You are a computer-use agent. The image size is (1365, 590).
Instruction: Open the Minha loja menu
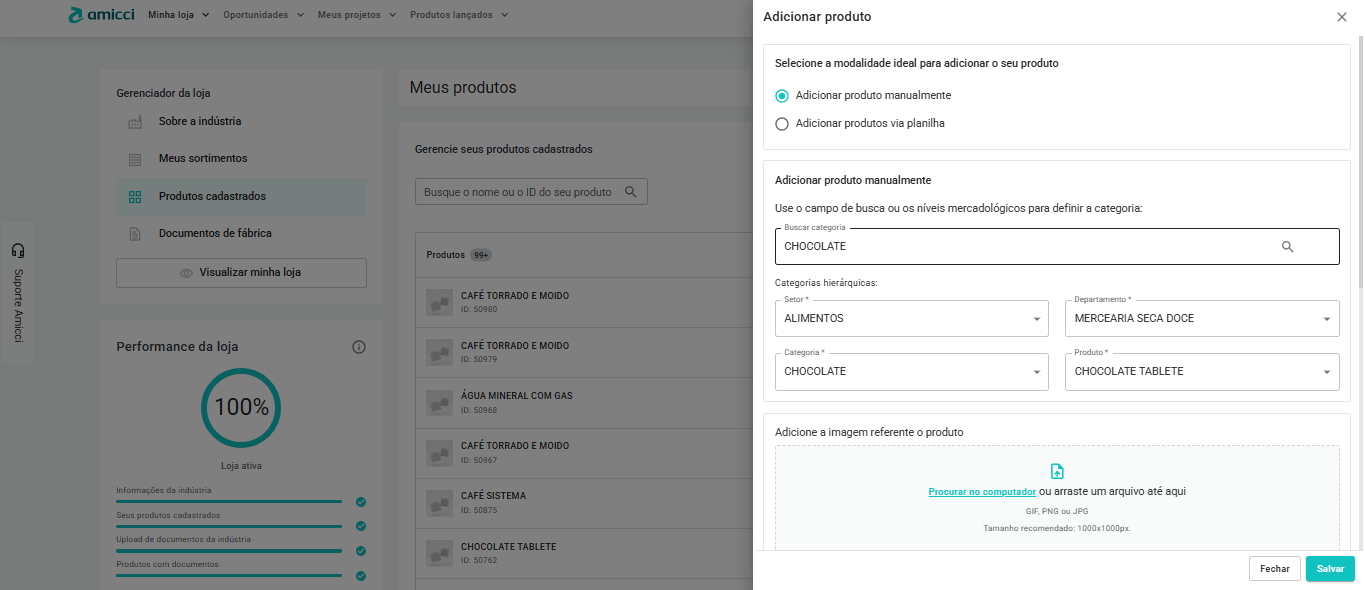(178, 15)
